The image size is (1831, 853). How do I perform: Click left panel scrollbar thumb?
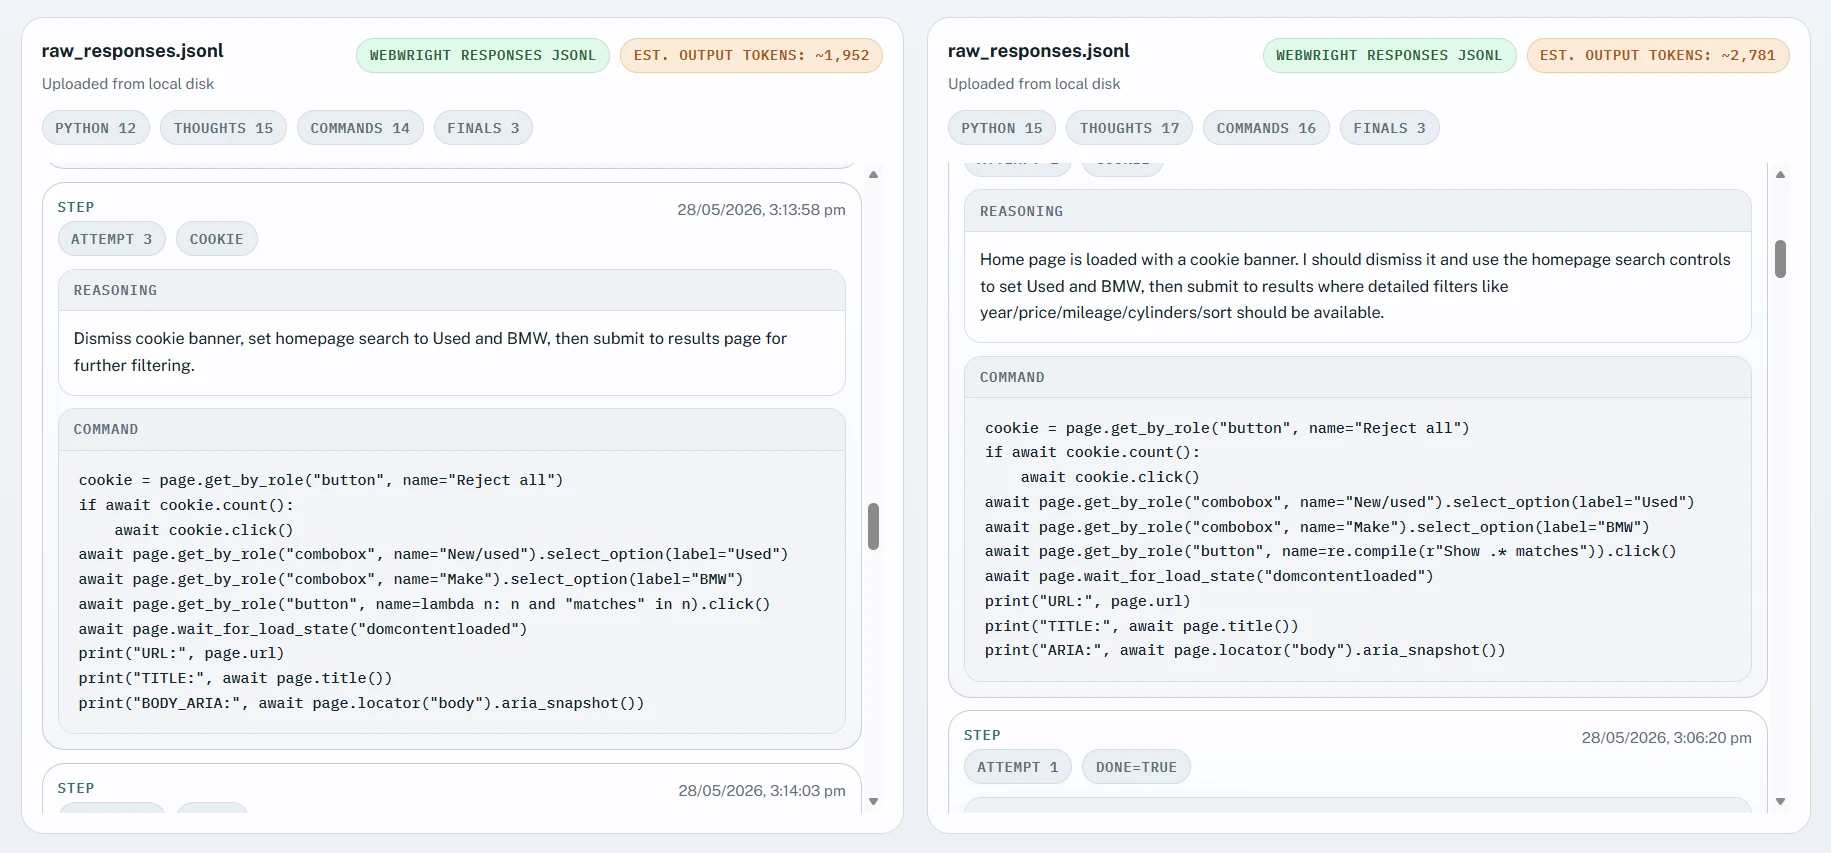tap(873, 526)
